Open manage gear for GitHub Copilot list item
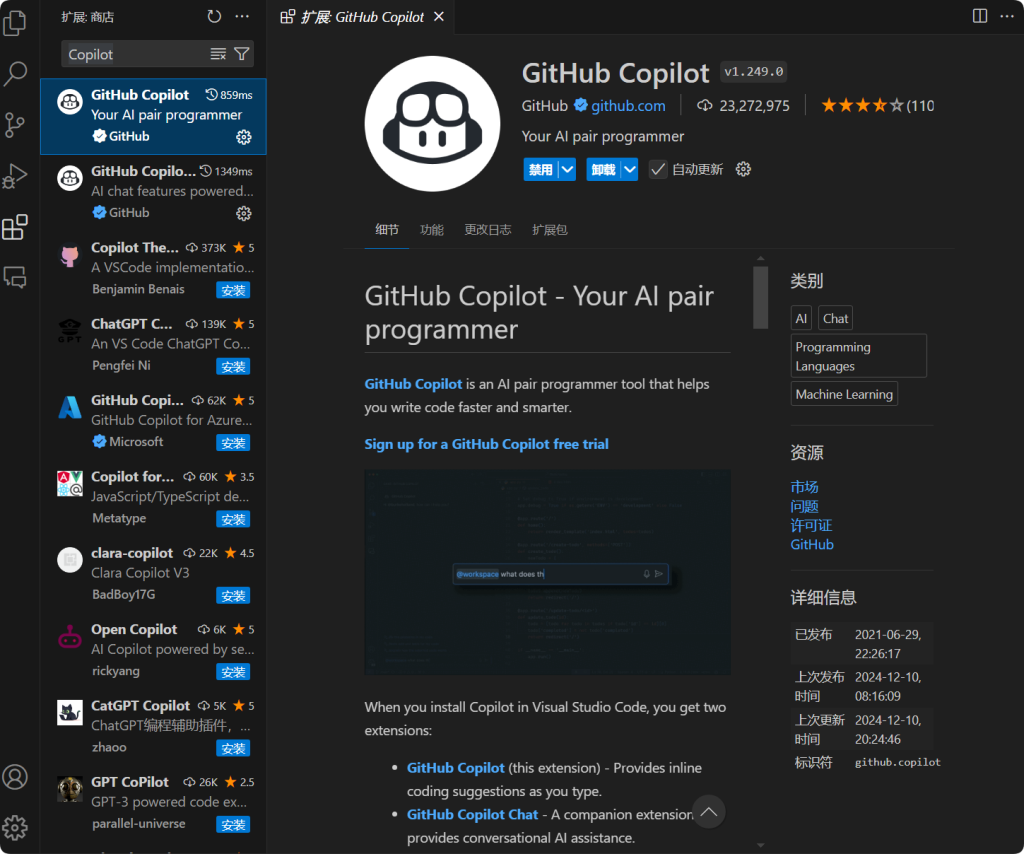This screenshot has height=854, width=1024. click(244, 137)
